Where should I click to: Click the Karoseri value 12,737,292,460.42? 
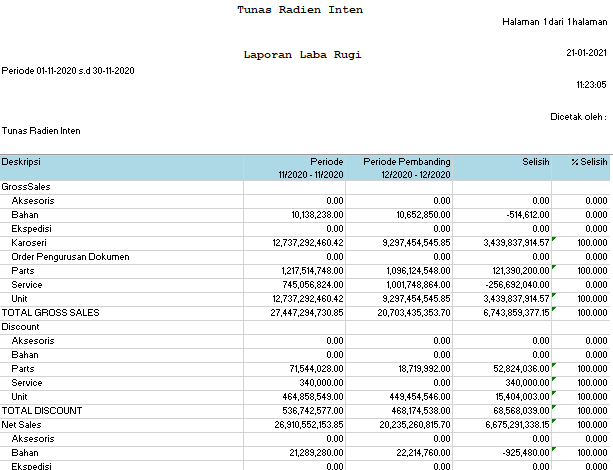tap(308, 243)
